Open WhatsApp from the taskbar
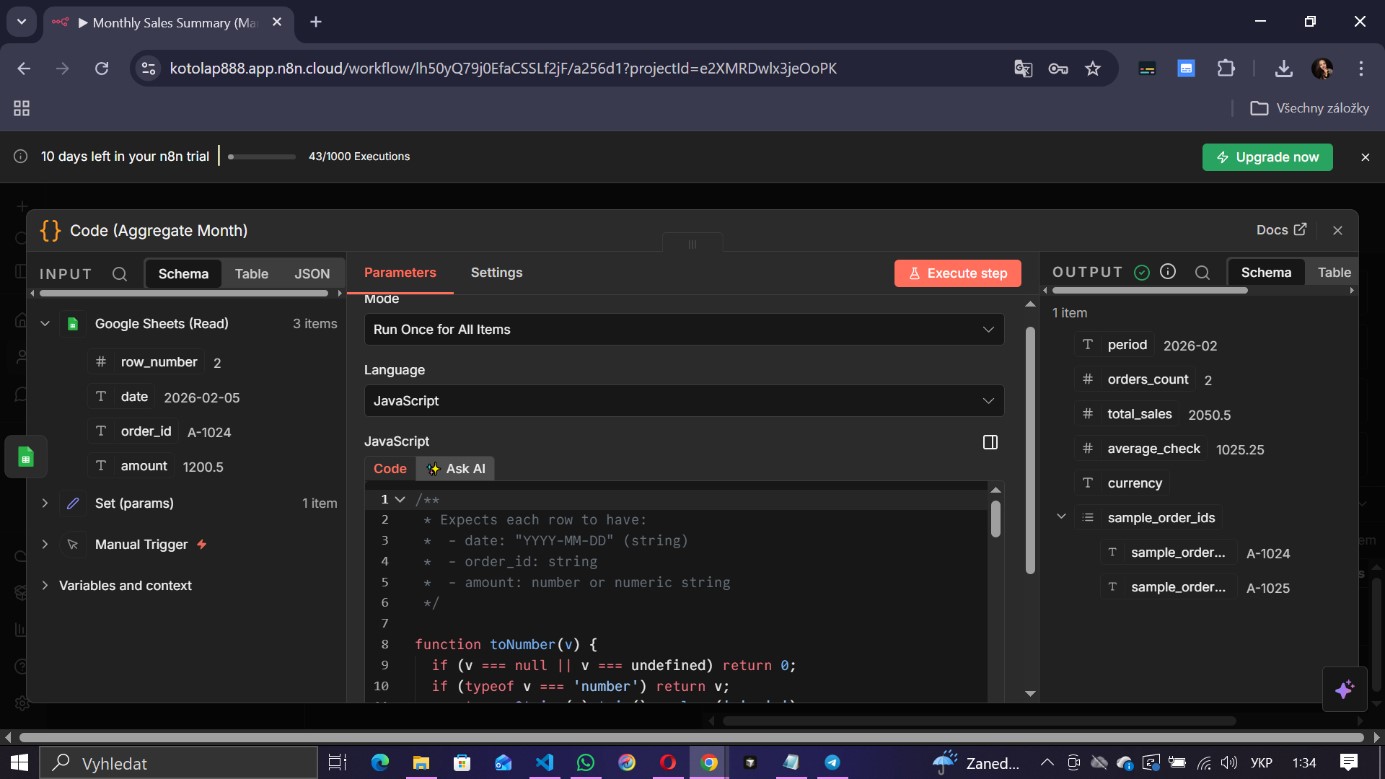Image resolution: width=1385 pixels, height=779 pixels. 586,763
